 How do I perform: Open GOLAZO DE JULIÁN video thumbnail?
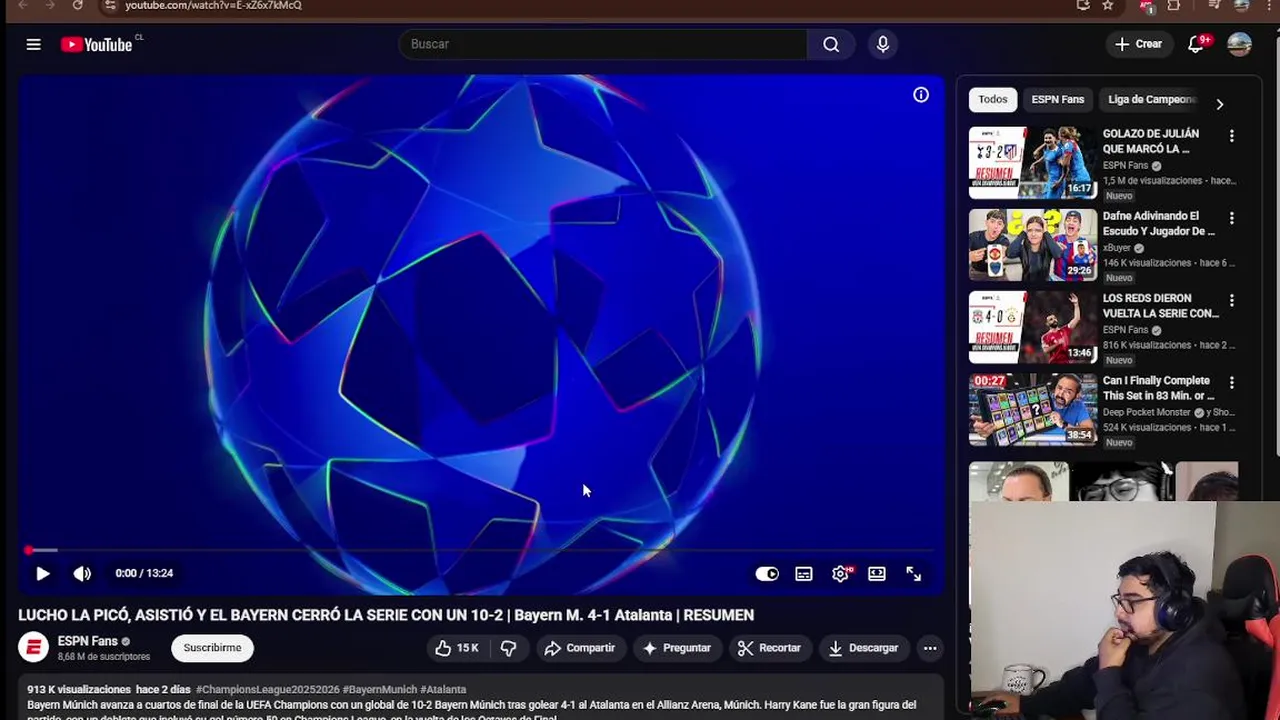(x=1032, y=162)
